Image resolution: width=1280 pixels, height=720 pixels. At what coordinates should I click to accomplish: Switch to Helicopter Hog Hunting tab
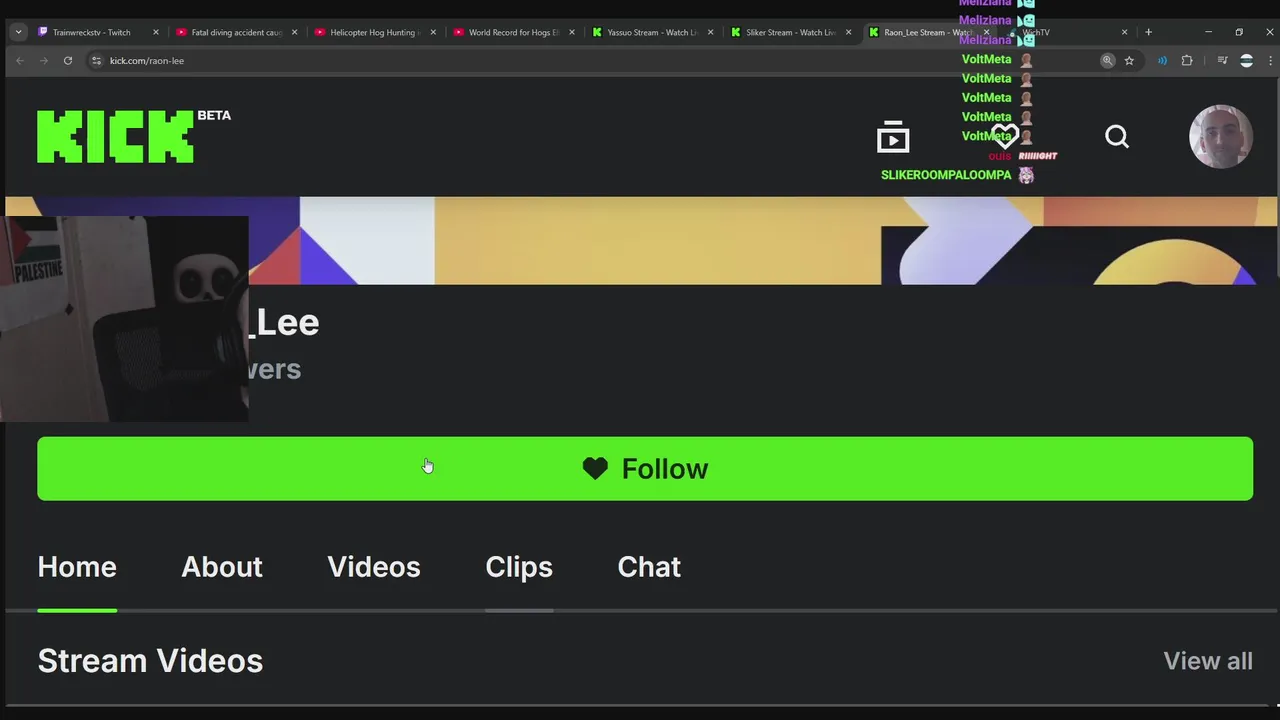pos(375,32)
